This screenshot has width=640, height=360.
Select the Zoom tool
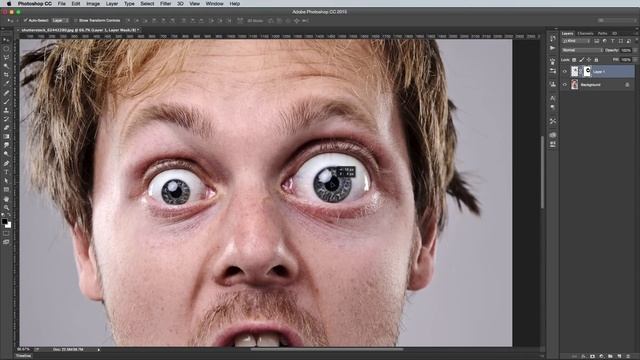6,208
